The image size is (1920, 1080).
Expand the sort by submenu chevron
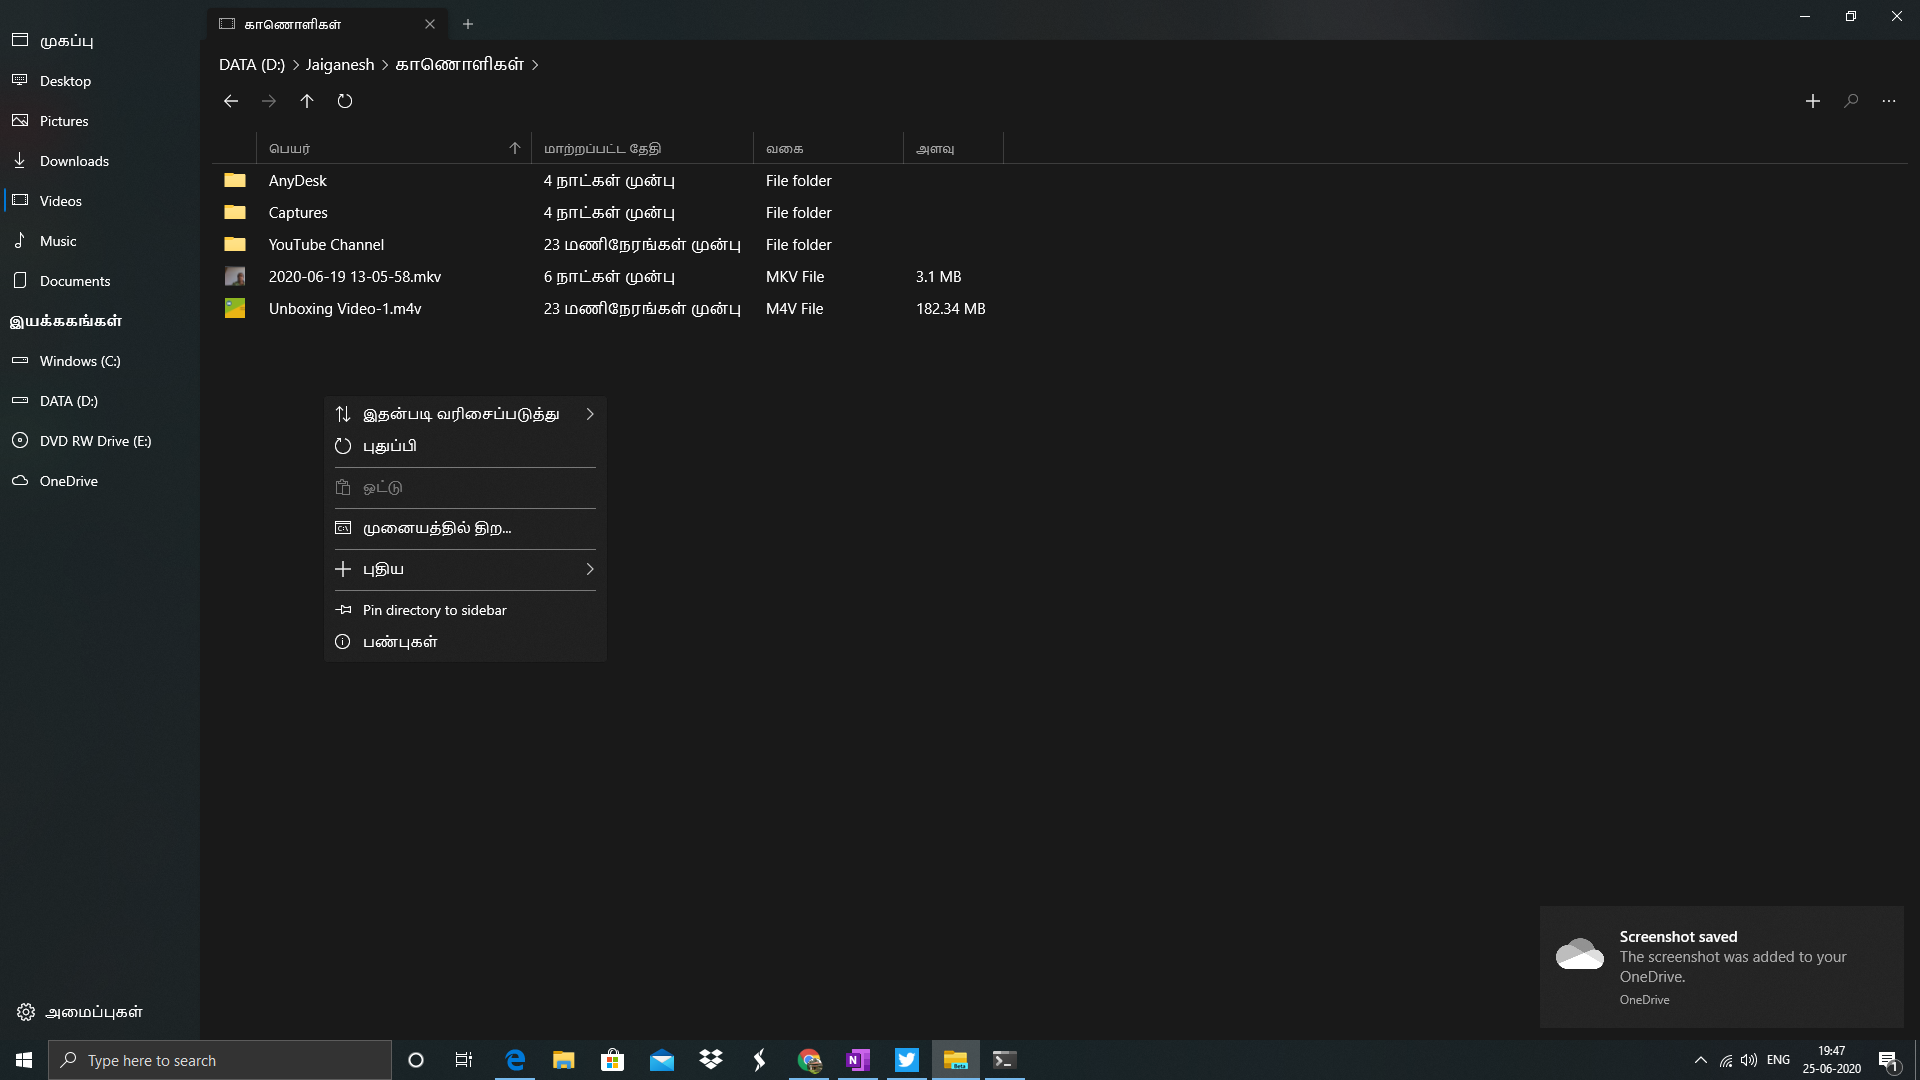(x=590, y=413)
